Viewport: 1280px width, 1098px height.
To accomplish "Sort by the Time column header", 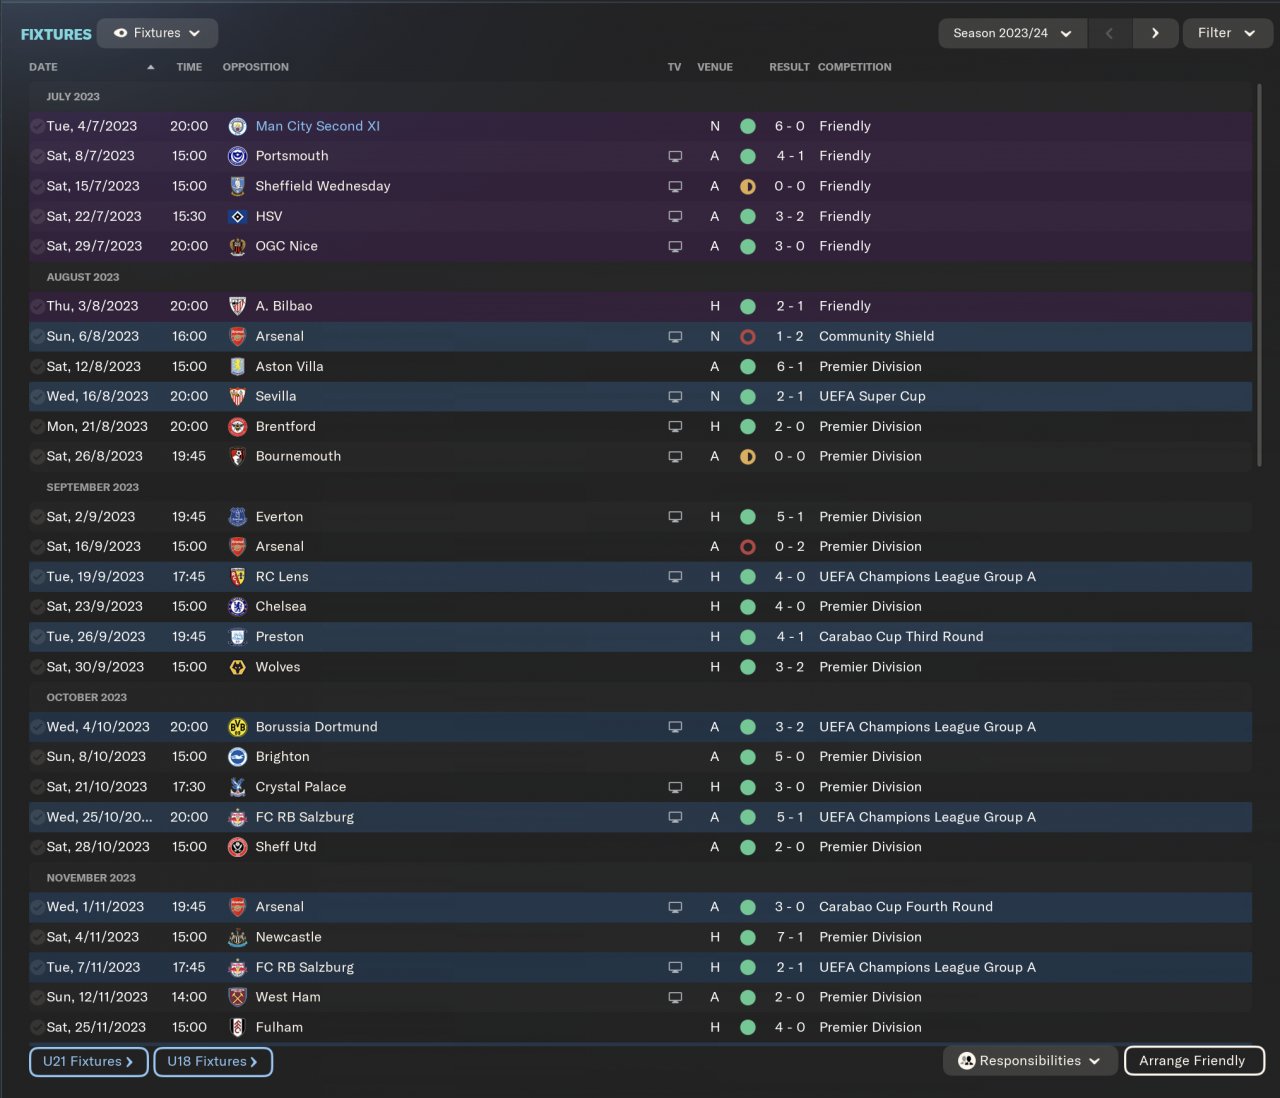I will pyautogui.click(x=189, y=67).
